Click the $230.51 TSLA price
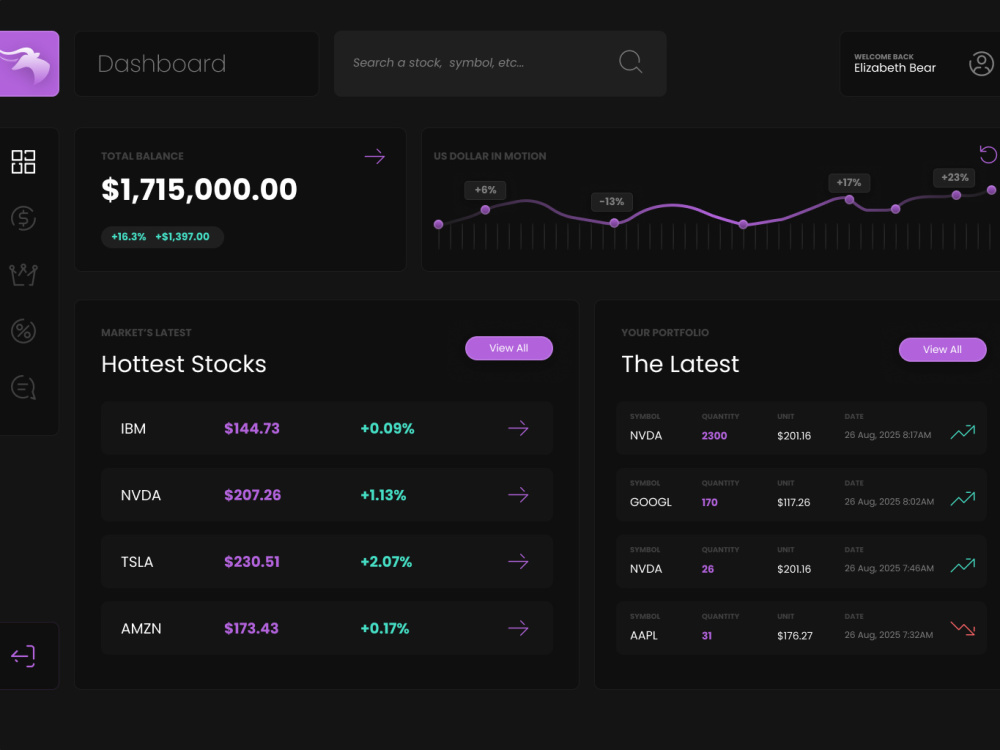 click(x=252, y=562)
